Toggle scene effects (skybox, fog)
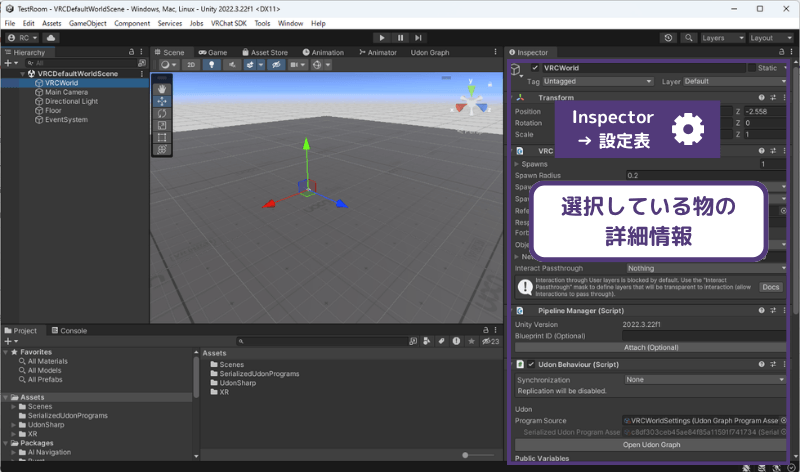Screen dimensions: 800x472 pos(249,65)
